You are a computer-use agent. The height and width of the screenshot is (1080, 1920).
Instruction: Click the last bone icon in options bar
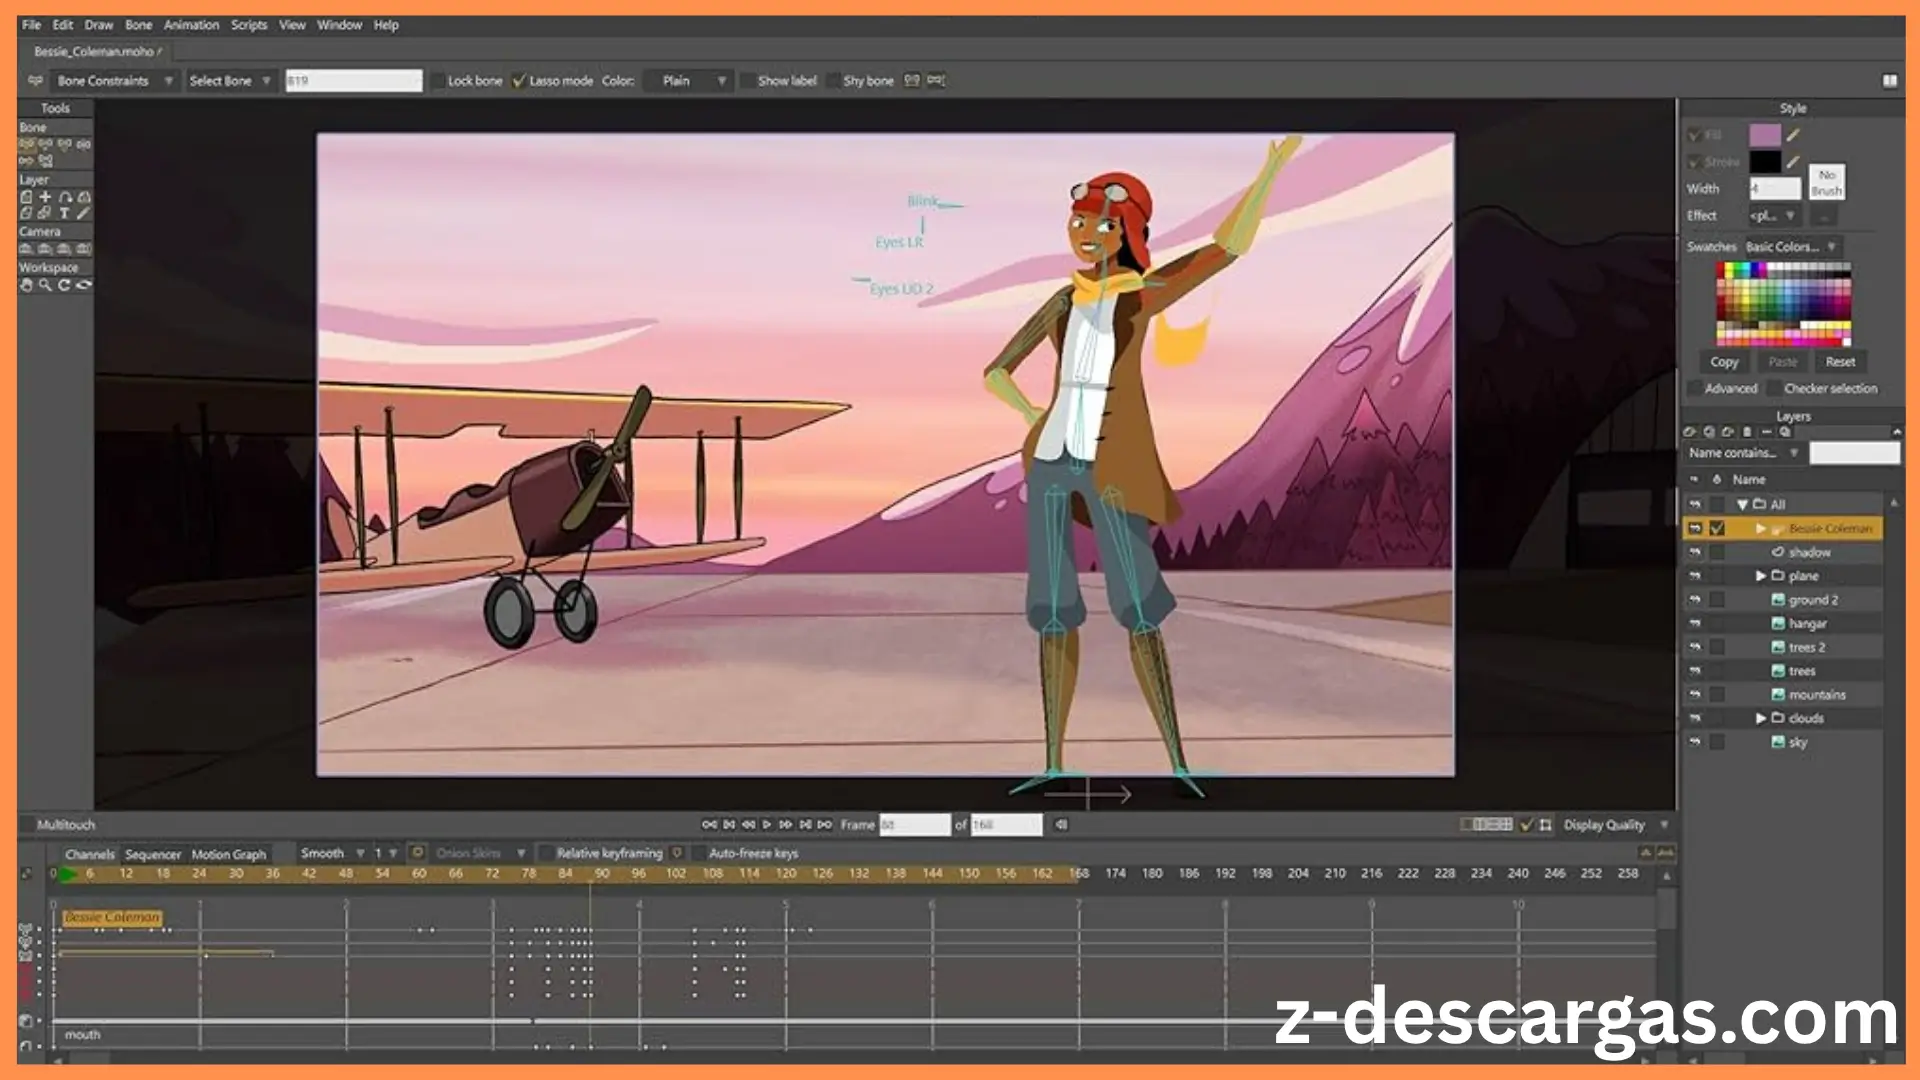(936, 80)
